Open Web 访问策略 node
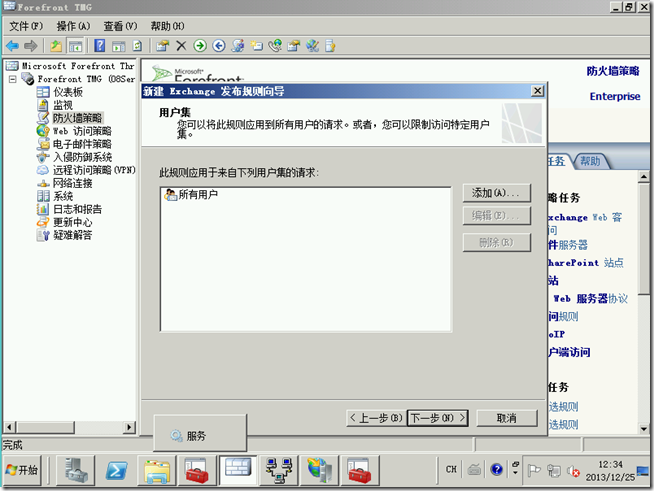 pyautogui.click(x=82, y=131)
